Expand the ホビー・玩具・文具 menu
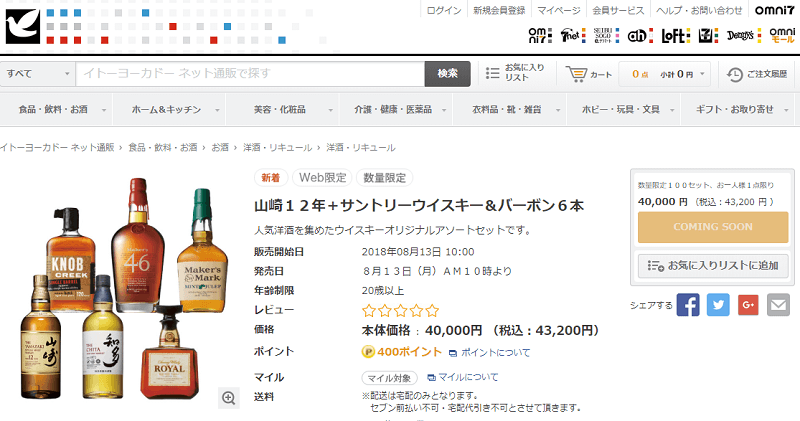The width and height of the screenshot is (800, 421). [x=623, y=109]
